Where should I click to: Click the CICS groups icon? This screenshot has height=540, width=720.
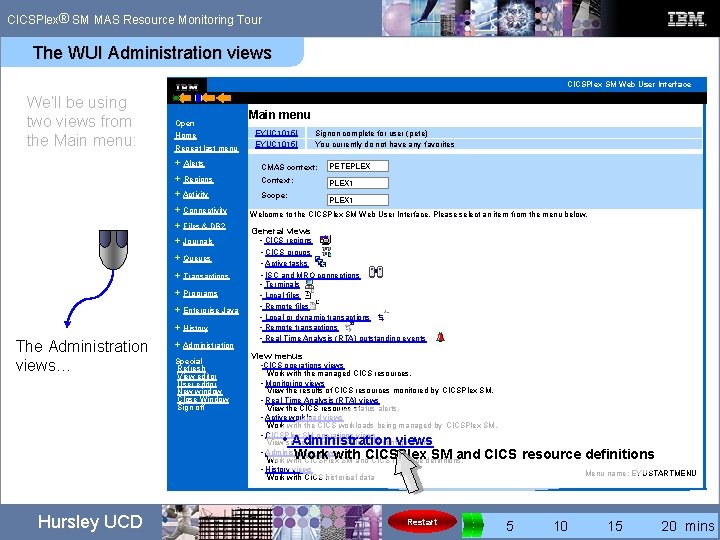tap(326, 252)
